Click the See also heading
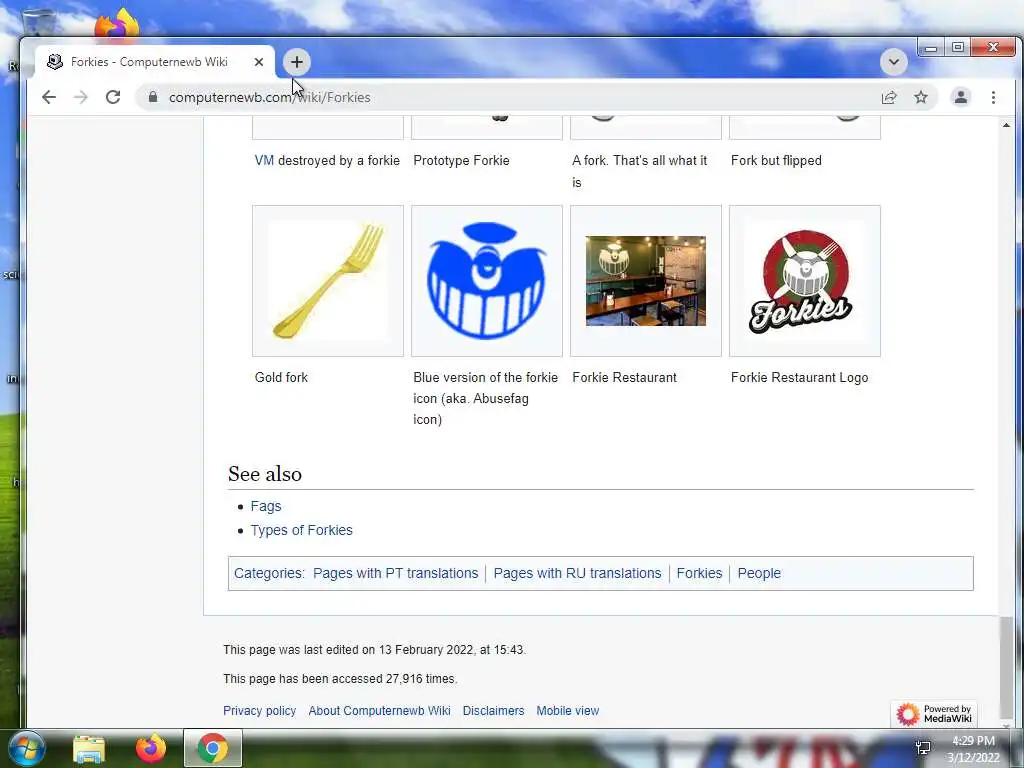Screen dimensions: 1024x768 click(264, 474)
